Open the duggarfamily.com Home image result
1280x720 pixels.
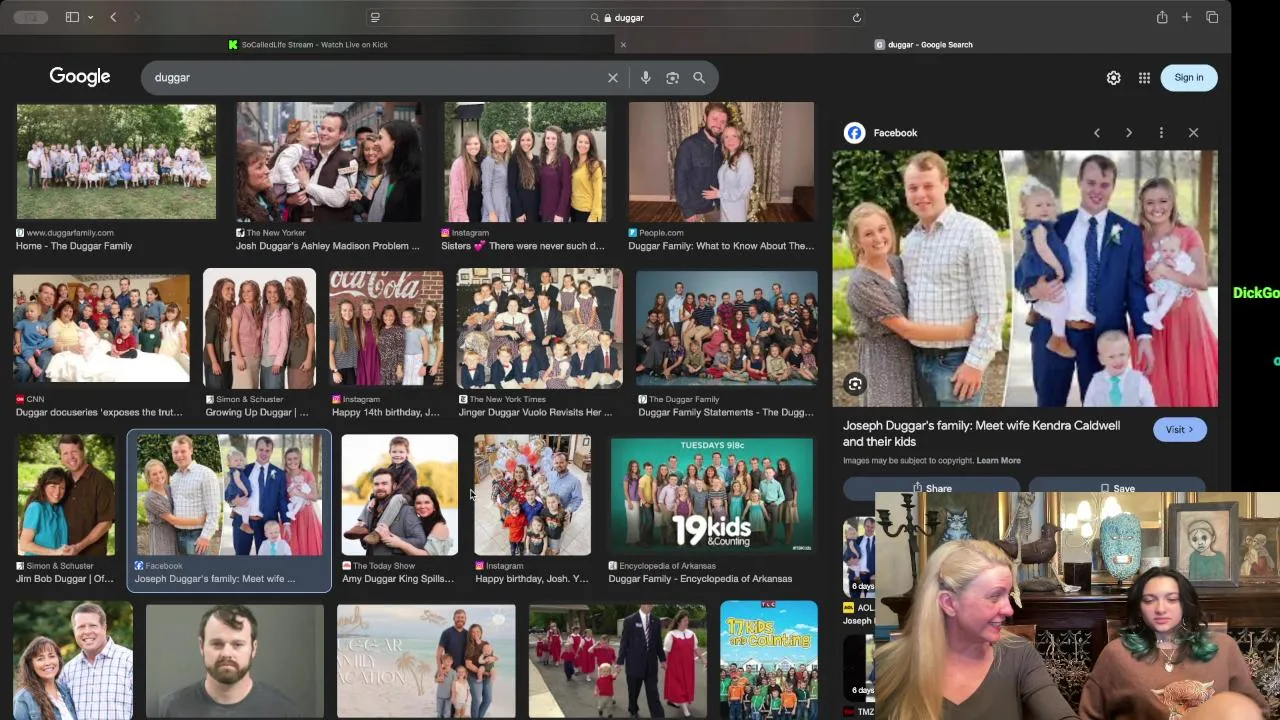[x=116, y=162]
